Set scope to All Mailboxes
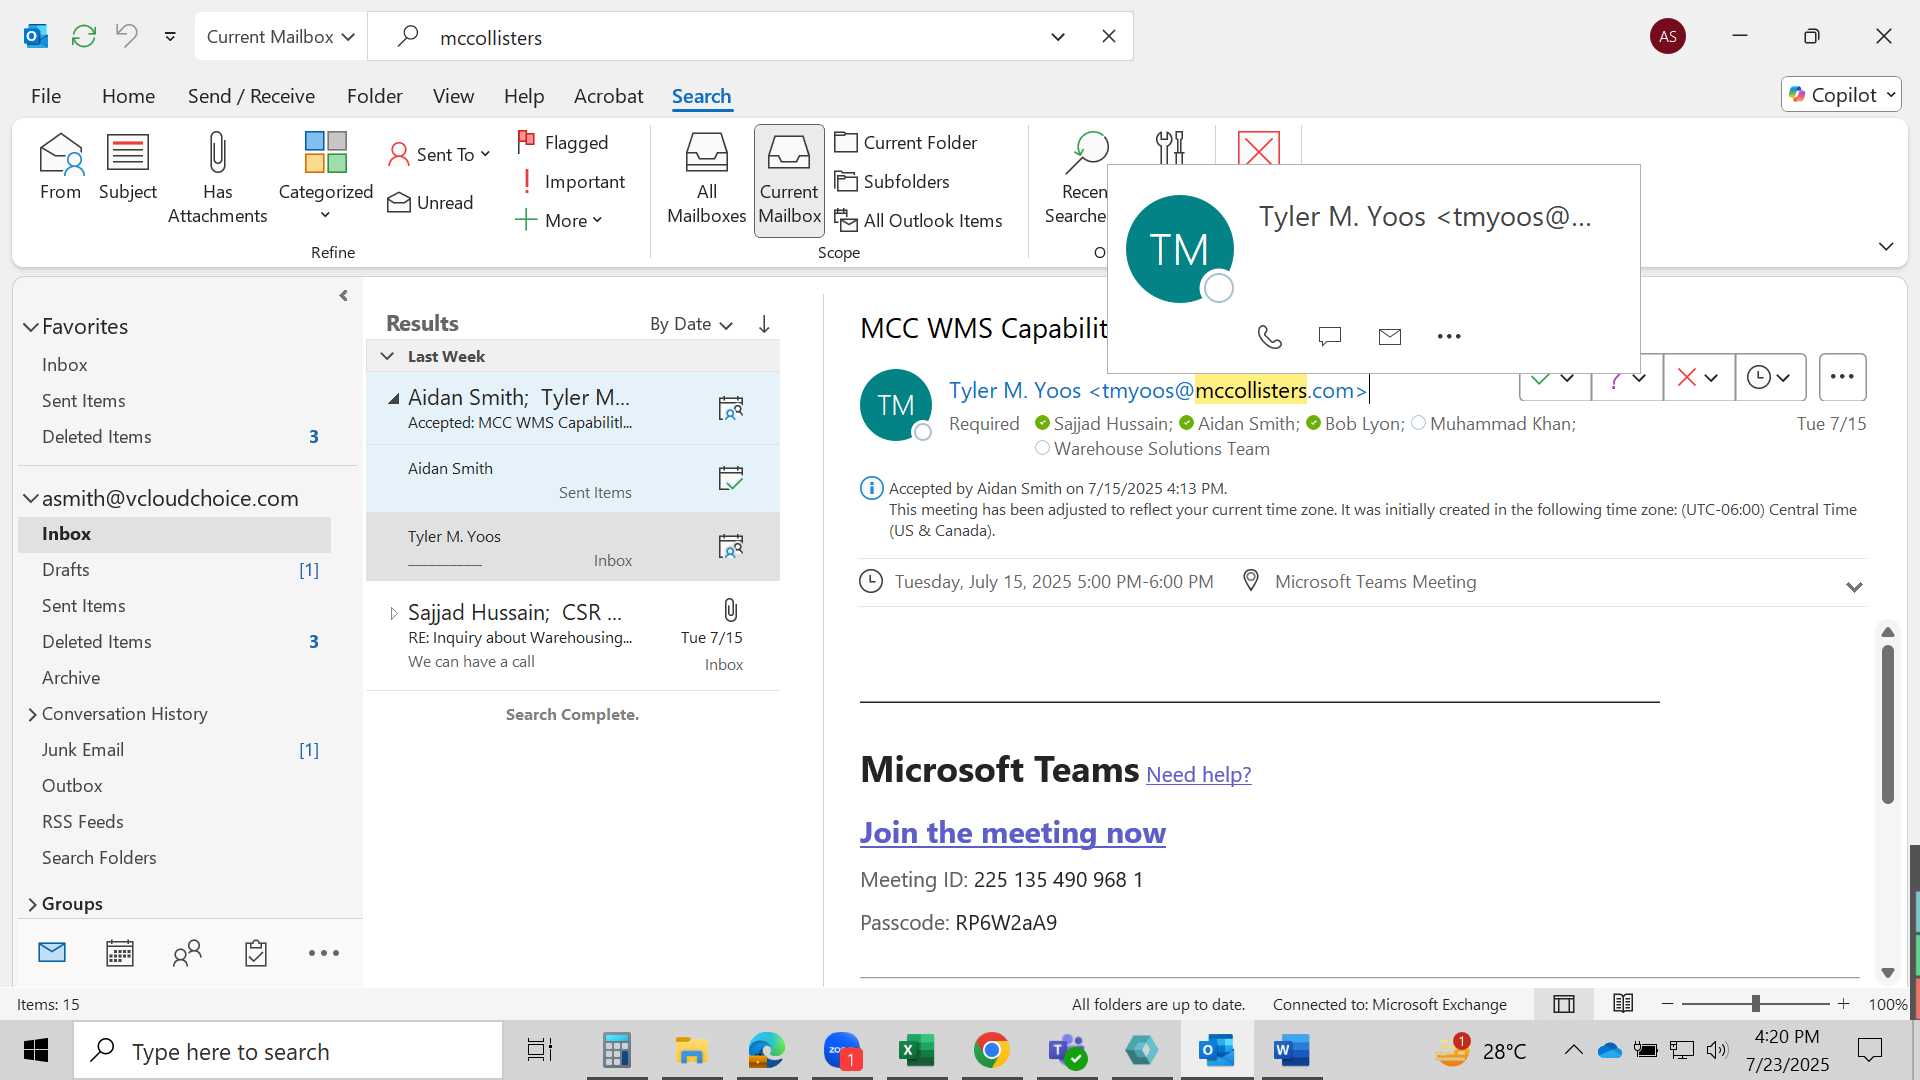The image size is (1920, 1080). [706, 178]
